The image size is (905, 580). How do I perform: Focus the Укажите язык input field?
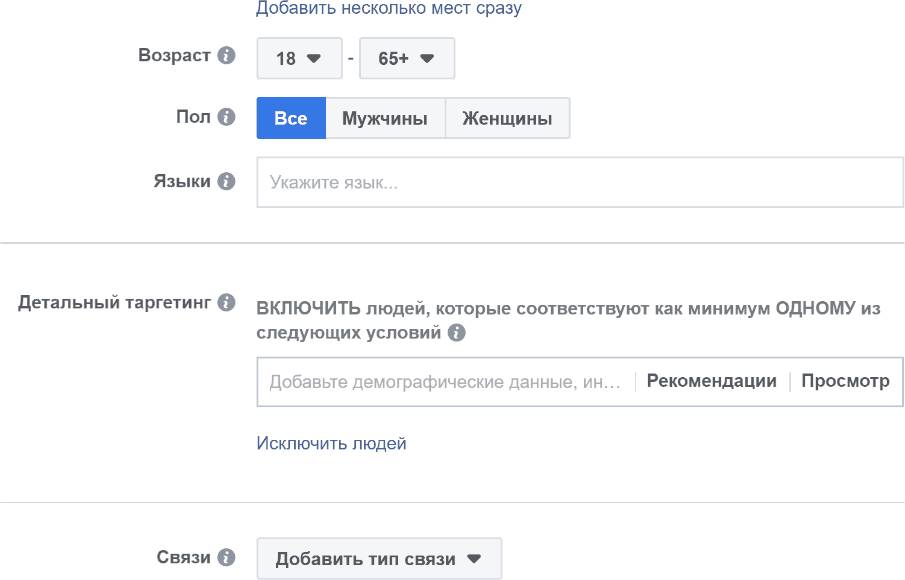[x=580, y=182]
